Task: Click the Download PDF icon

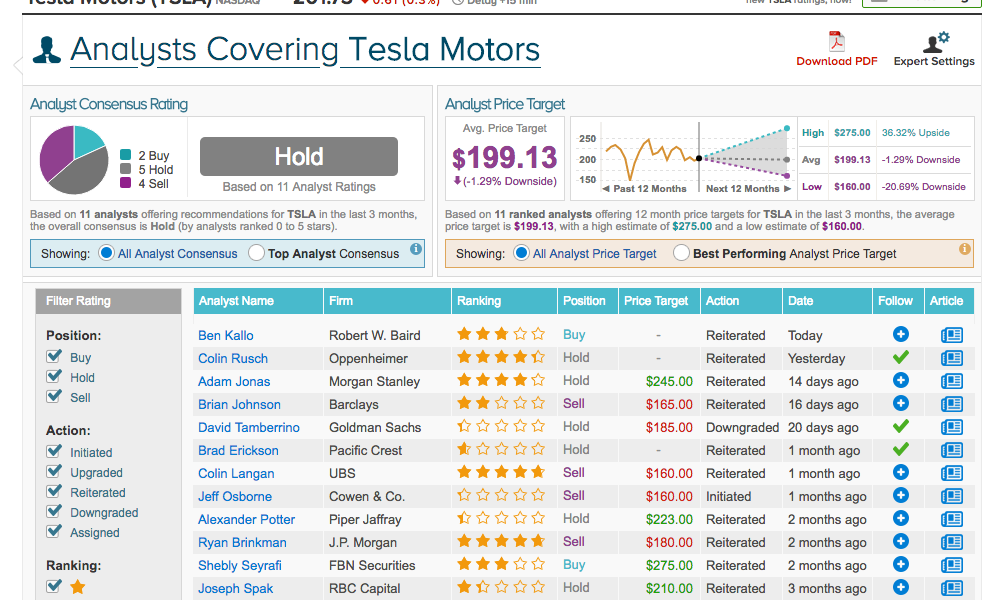Action: tap(836, 41)
